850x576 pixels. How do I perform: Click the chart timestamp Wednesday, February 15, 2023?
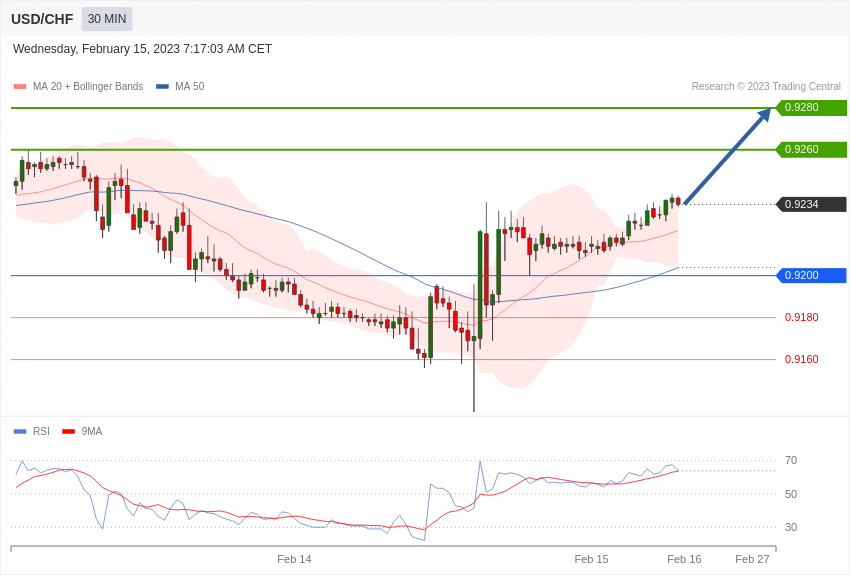coord(142,49)
